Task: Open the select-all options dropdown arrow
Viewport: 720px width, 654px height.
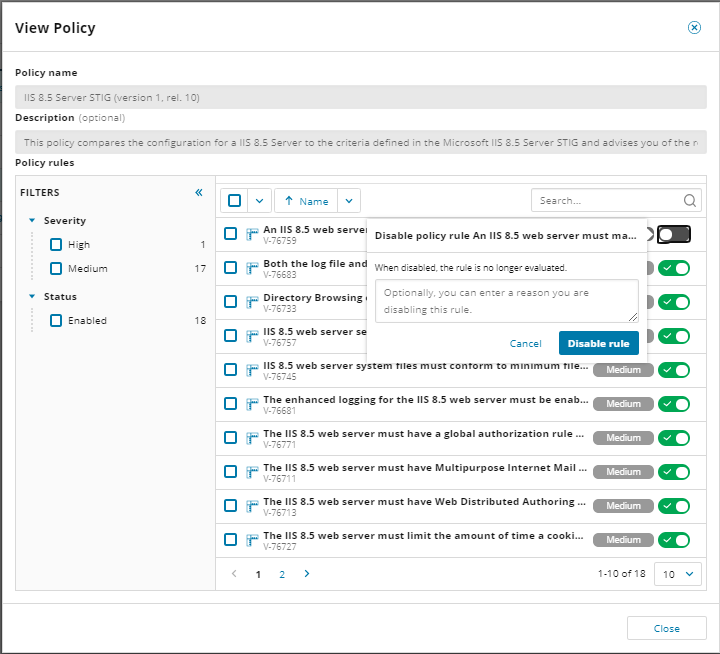Action: click(258, 201)
